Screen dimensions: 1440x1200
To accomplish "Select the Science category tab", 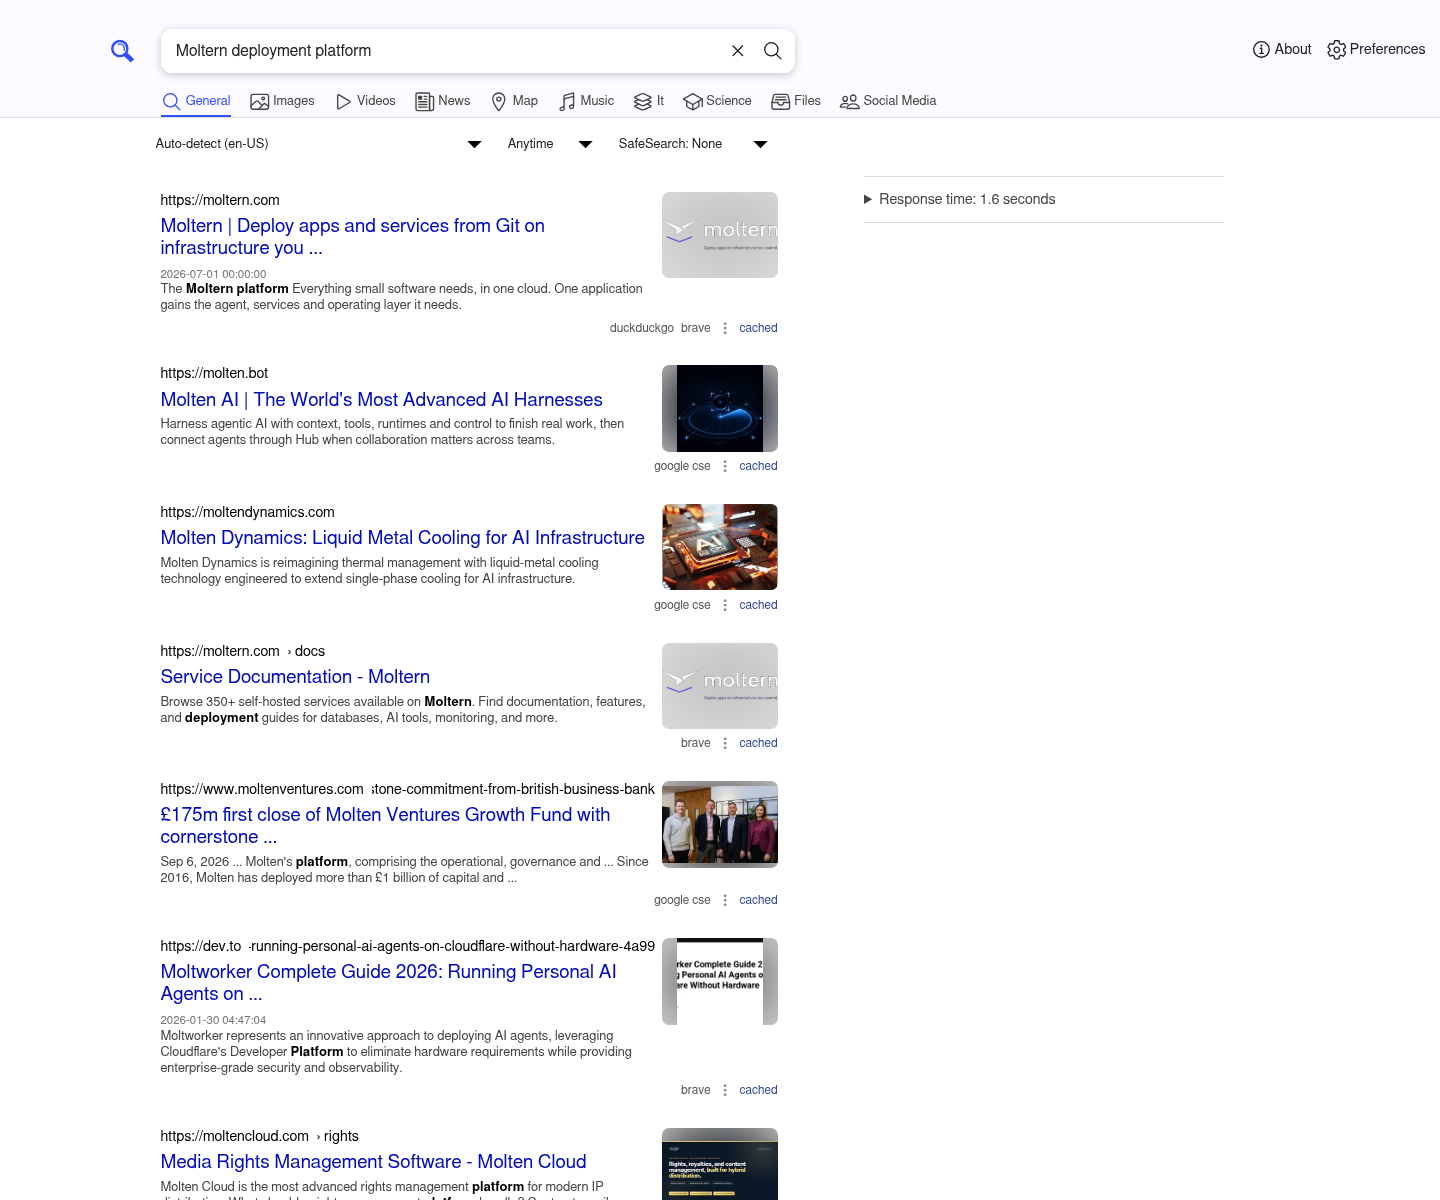I will point(717,101).
